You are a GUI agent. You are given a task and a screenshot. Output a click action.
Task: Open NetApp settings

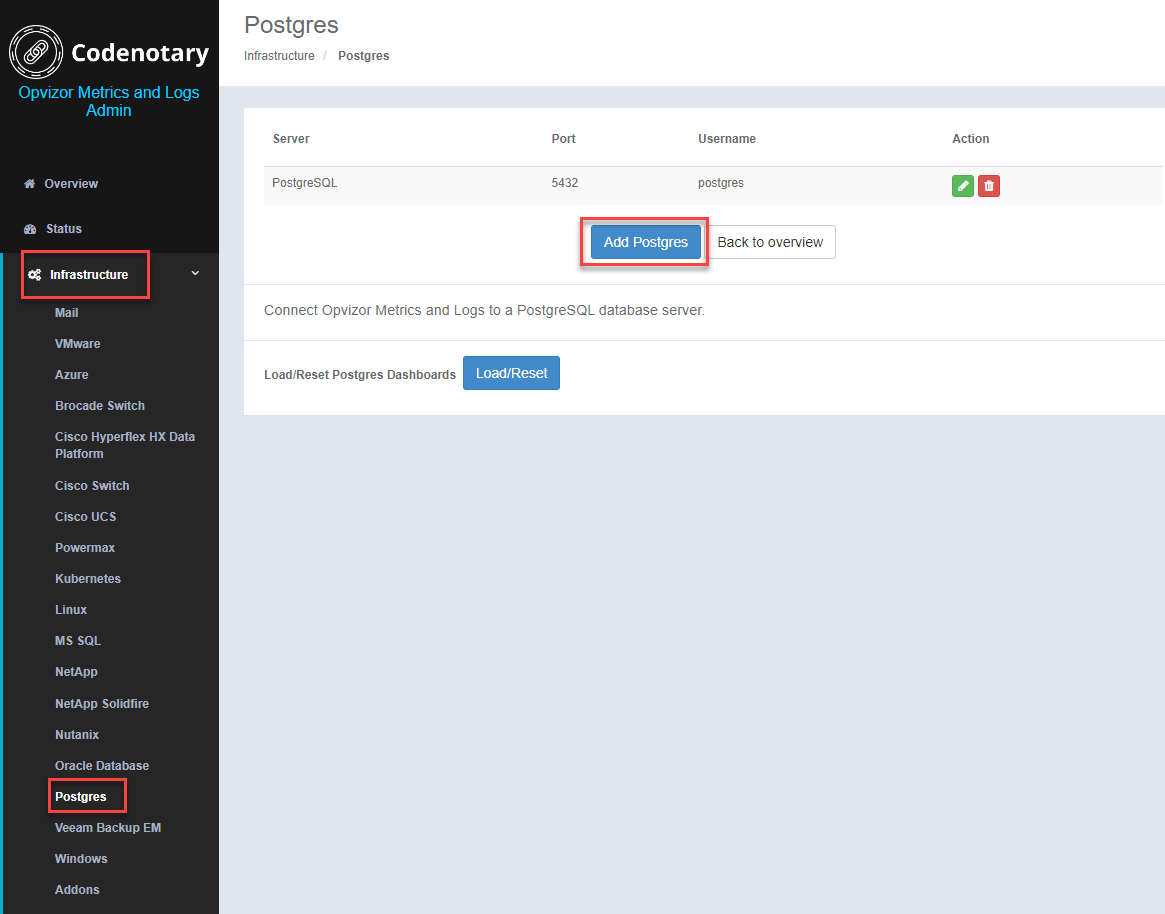pyautogui.click(x=76, y=672)
